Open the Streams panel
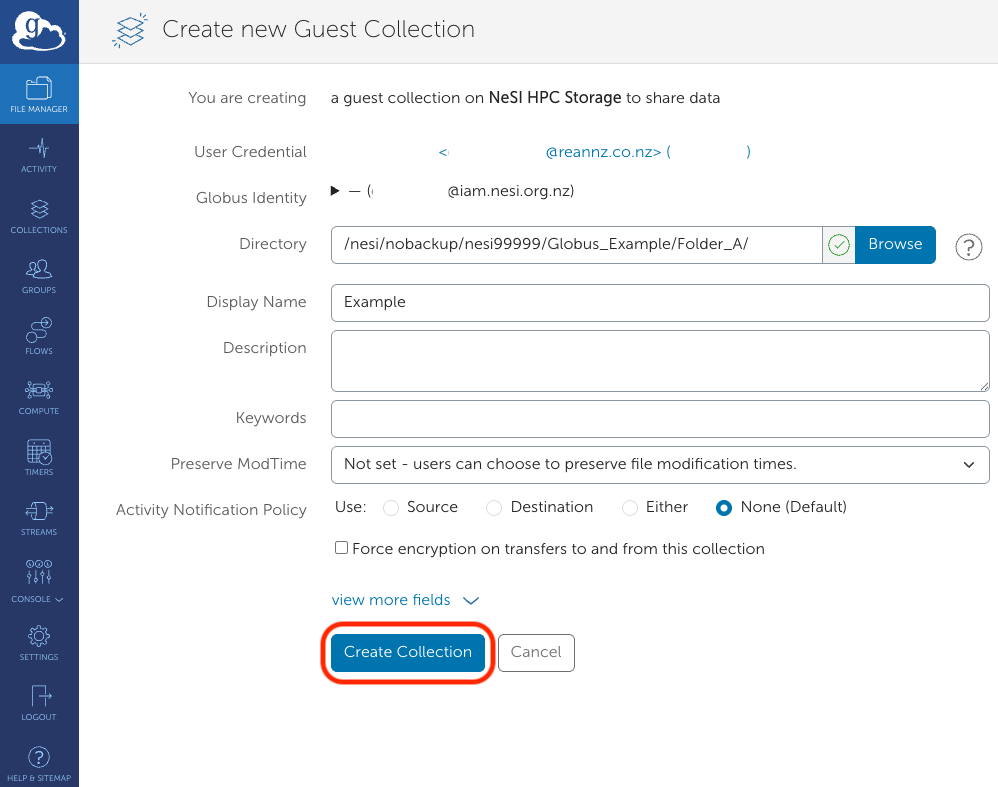This screenshot has height=787, width=998. coord(39,517)
